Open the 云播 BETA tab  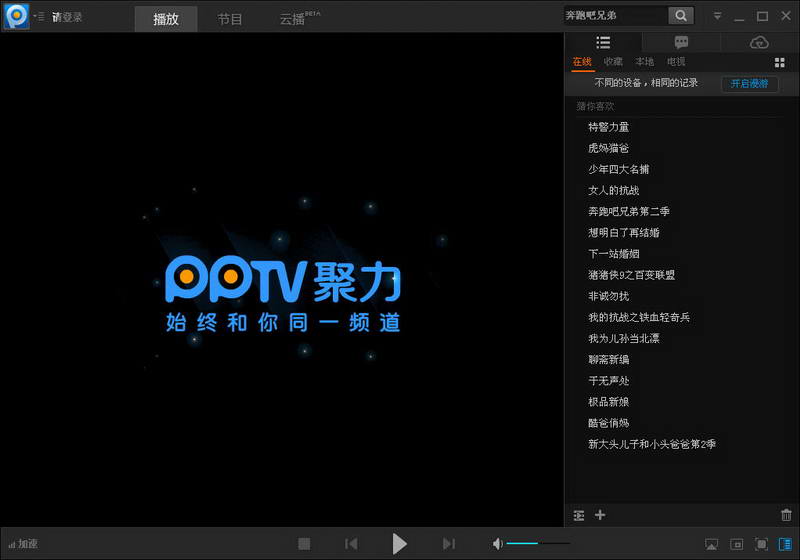point(299,19)
